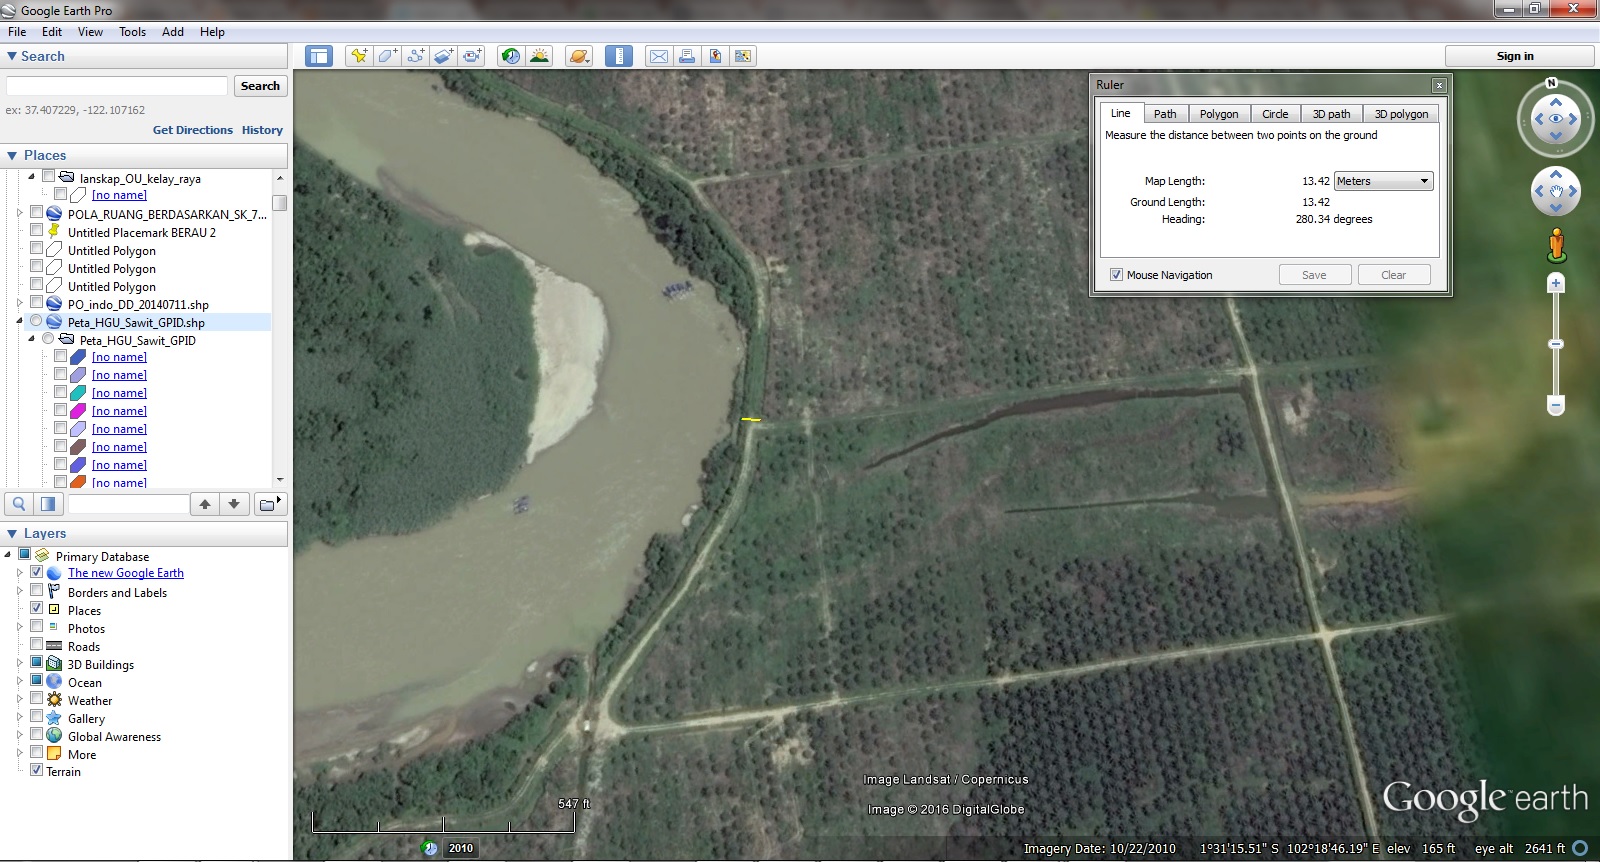Image resolution: width=1600 pixels, height=862 pixels.
Task: Open the search History link
Action: pos(262,130)
